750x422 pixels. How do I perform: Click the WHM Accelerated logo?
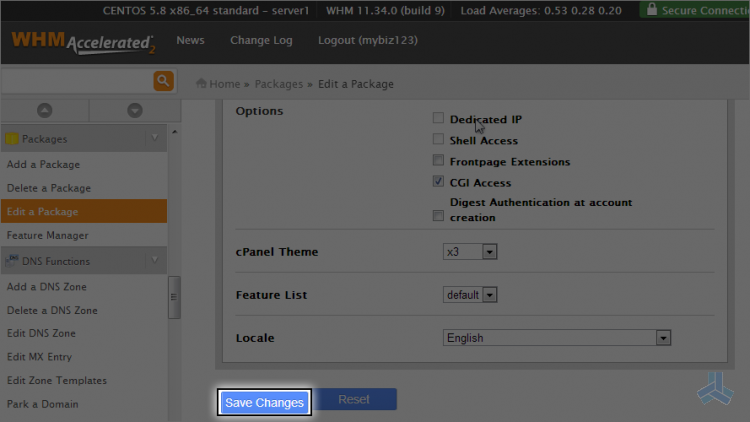pyautogui.click(x=83, y=43)
